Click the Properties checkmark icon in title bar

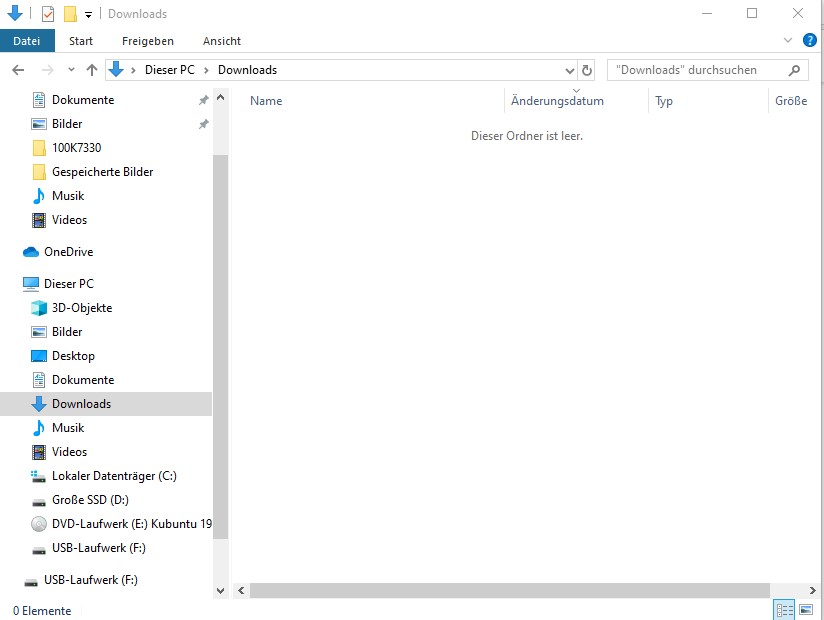(x=48, y=14)
